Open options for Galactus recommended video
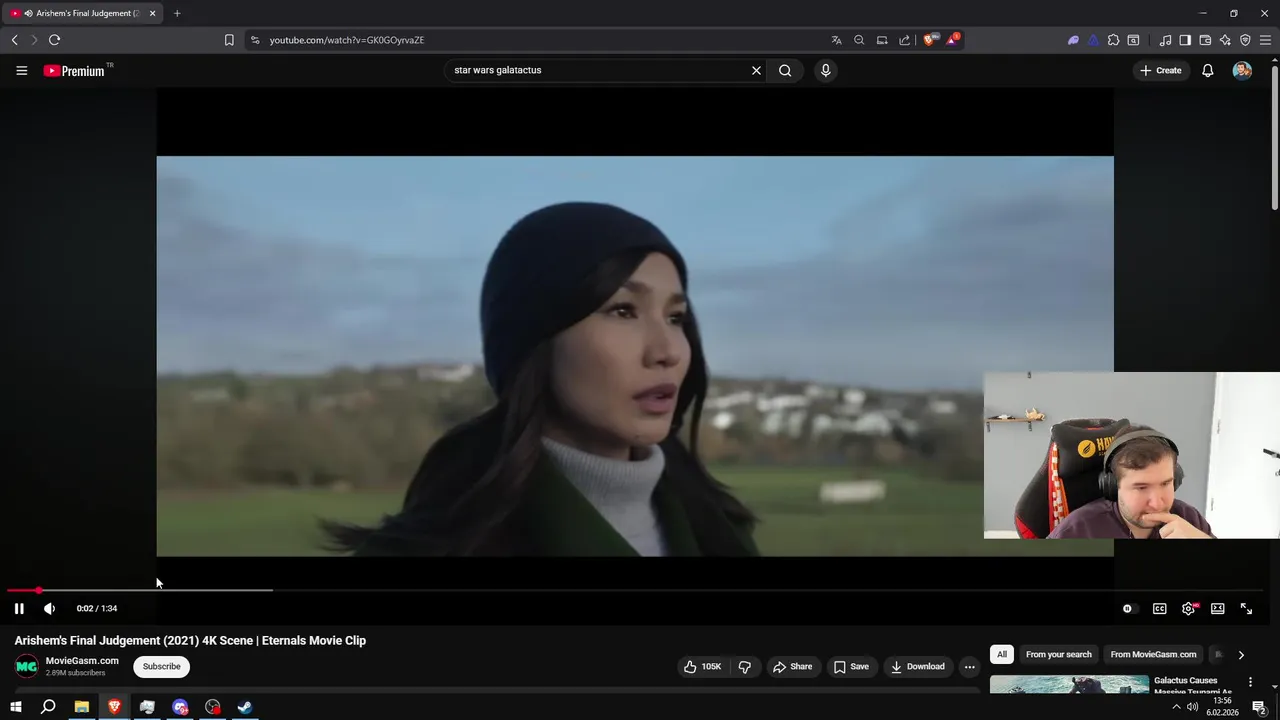This screenshot has height=720, width=1280. 1250,682
